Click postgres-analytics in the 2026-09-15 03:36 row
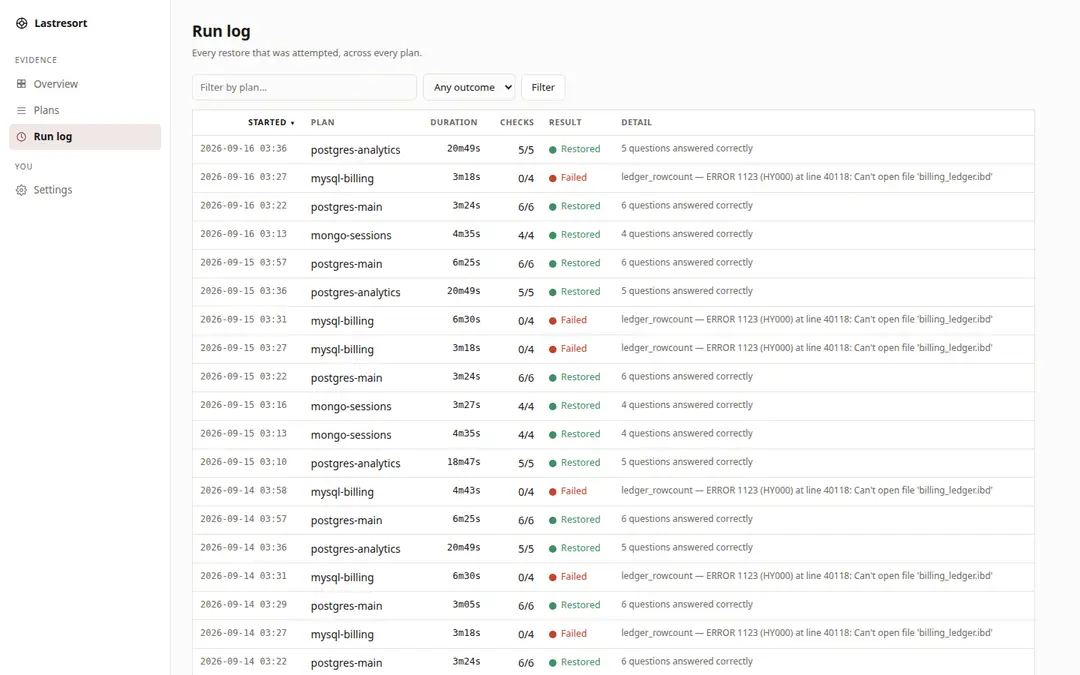Viewport: 1080px width, 675px height. [355, 293]
